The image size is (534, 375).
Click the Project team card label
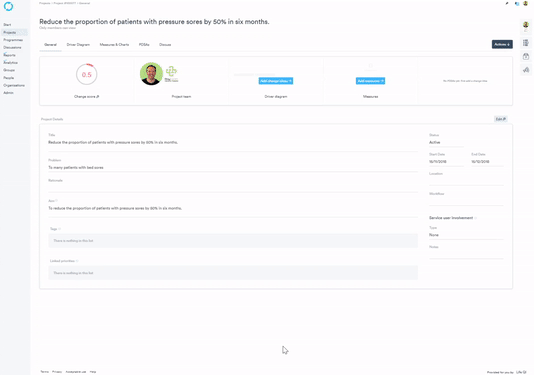click(x=181, y=97)
